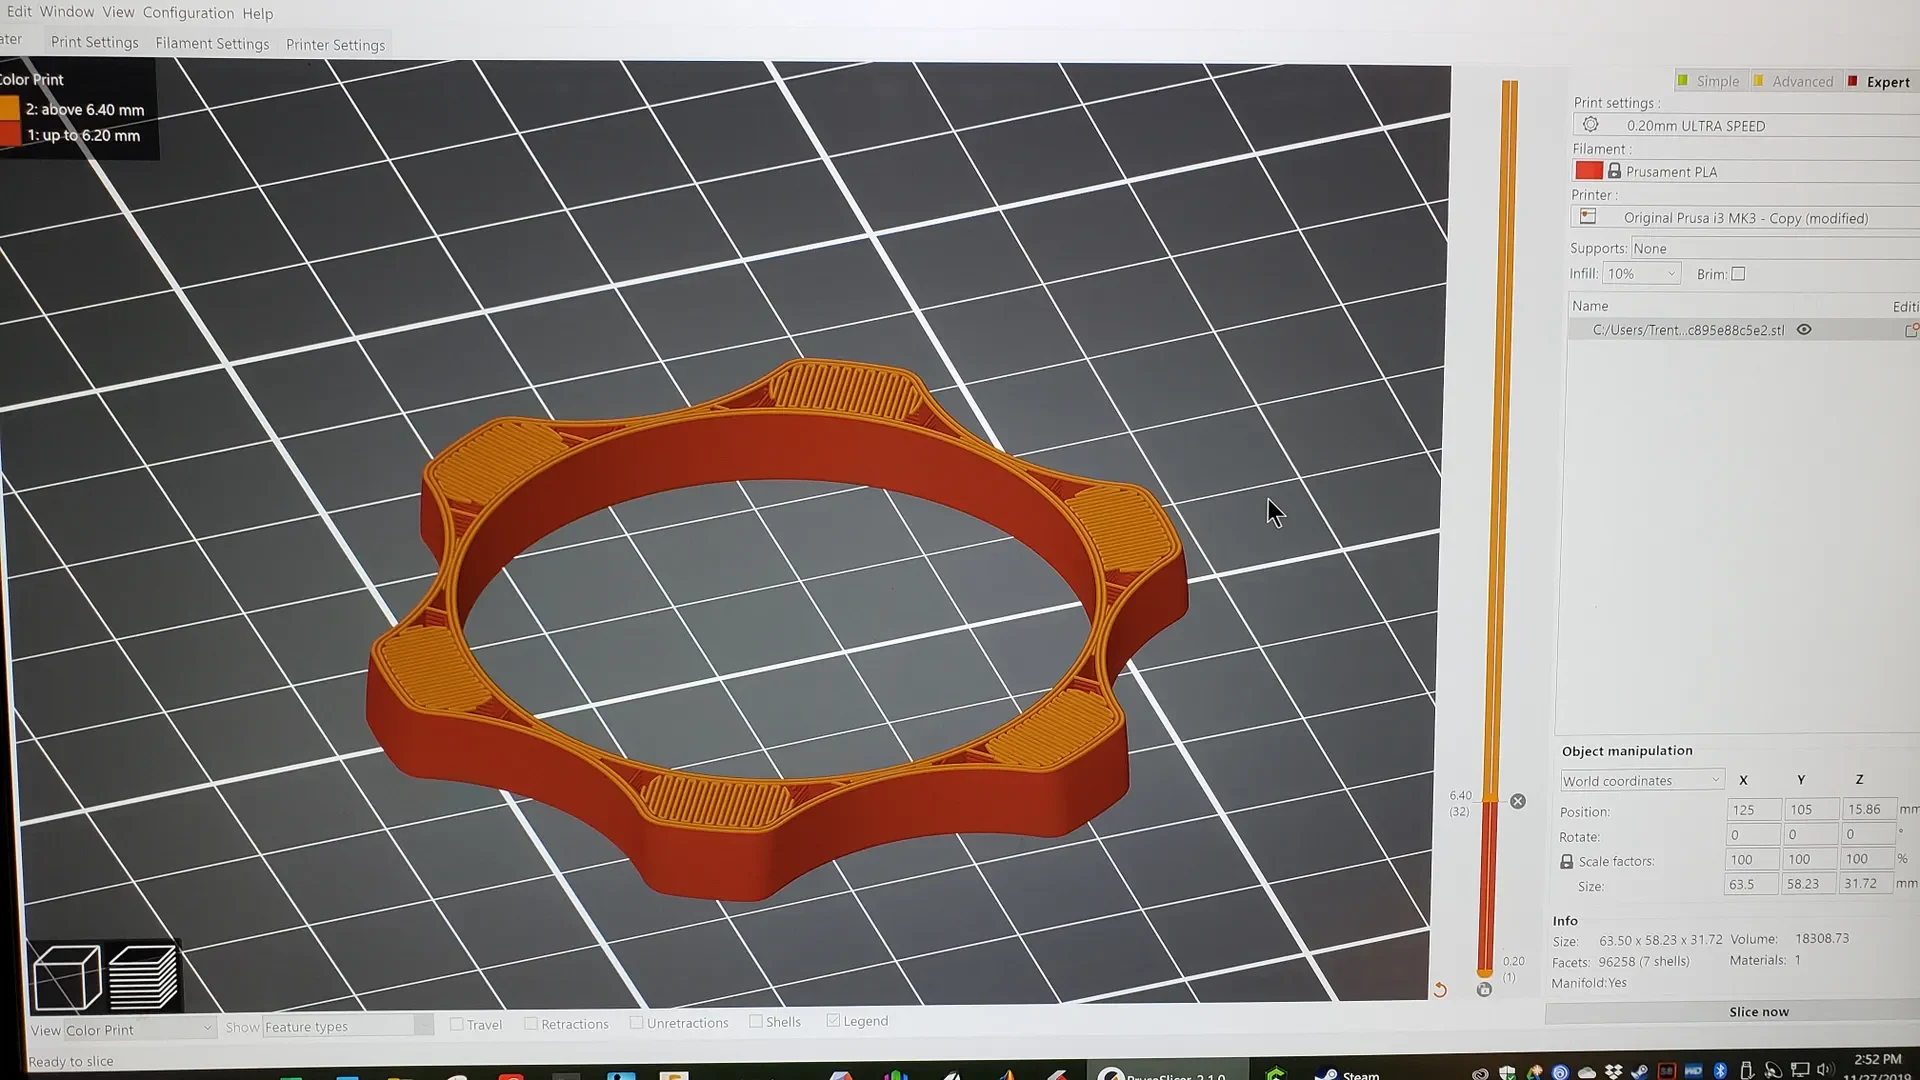The image size is (1920, 1080).
Task: Enable the Retractions checkbox
Action: click(x=531, y=1023)
